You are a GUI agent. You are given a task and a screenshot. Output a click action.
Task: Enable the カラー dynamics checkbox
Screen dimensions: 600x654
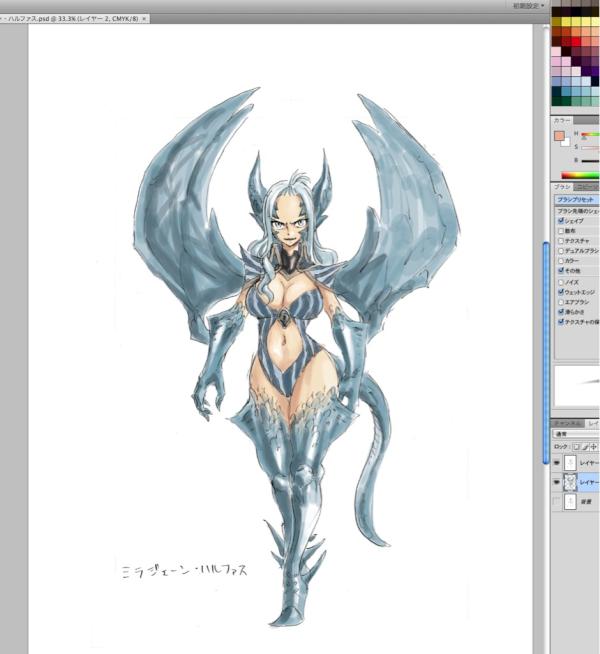[561, 261]
